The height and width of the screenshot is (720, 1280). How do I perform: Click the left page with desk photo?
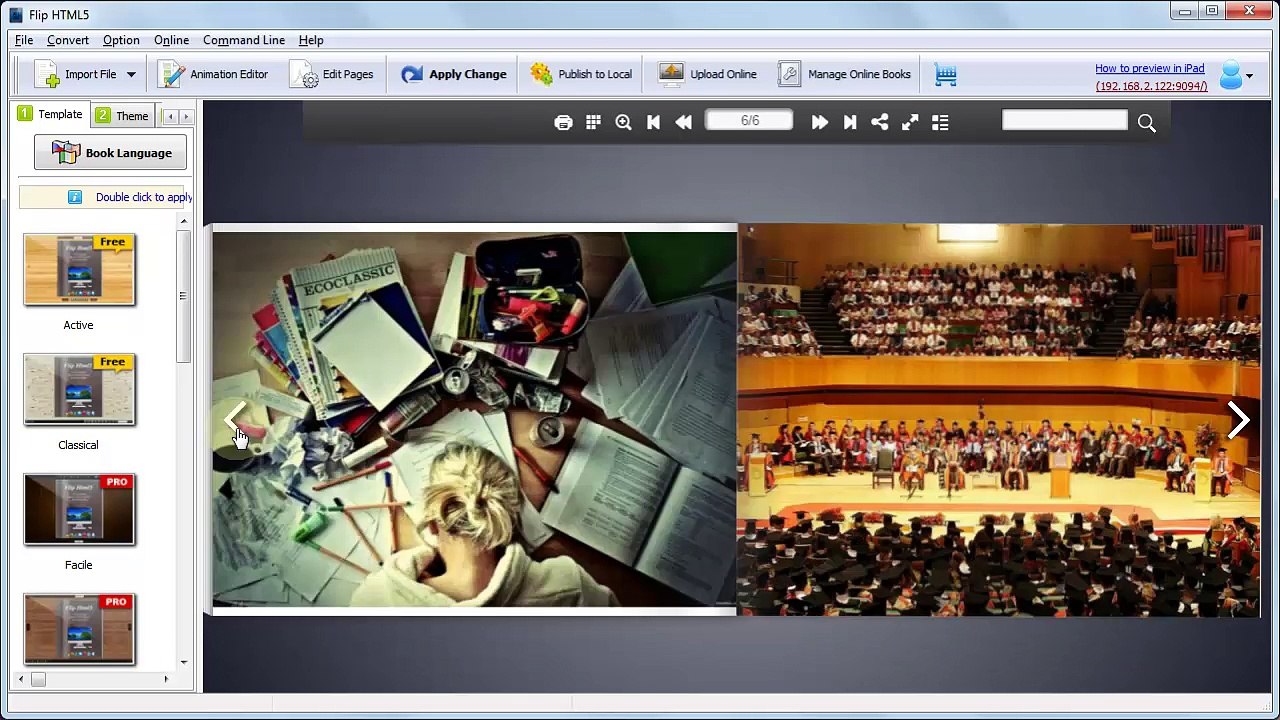coord(475,420)
